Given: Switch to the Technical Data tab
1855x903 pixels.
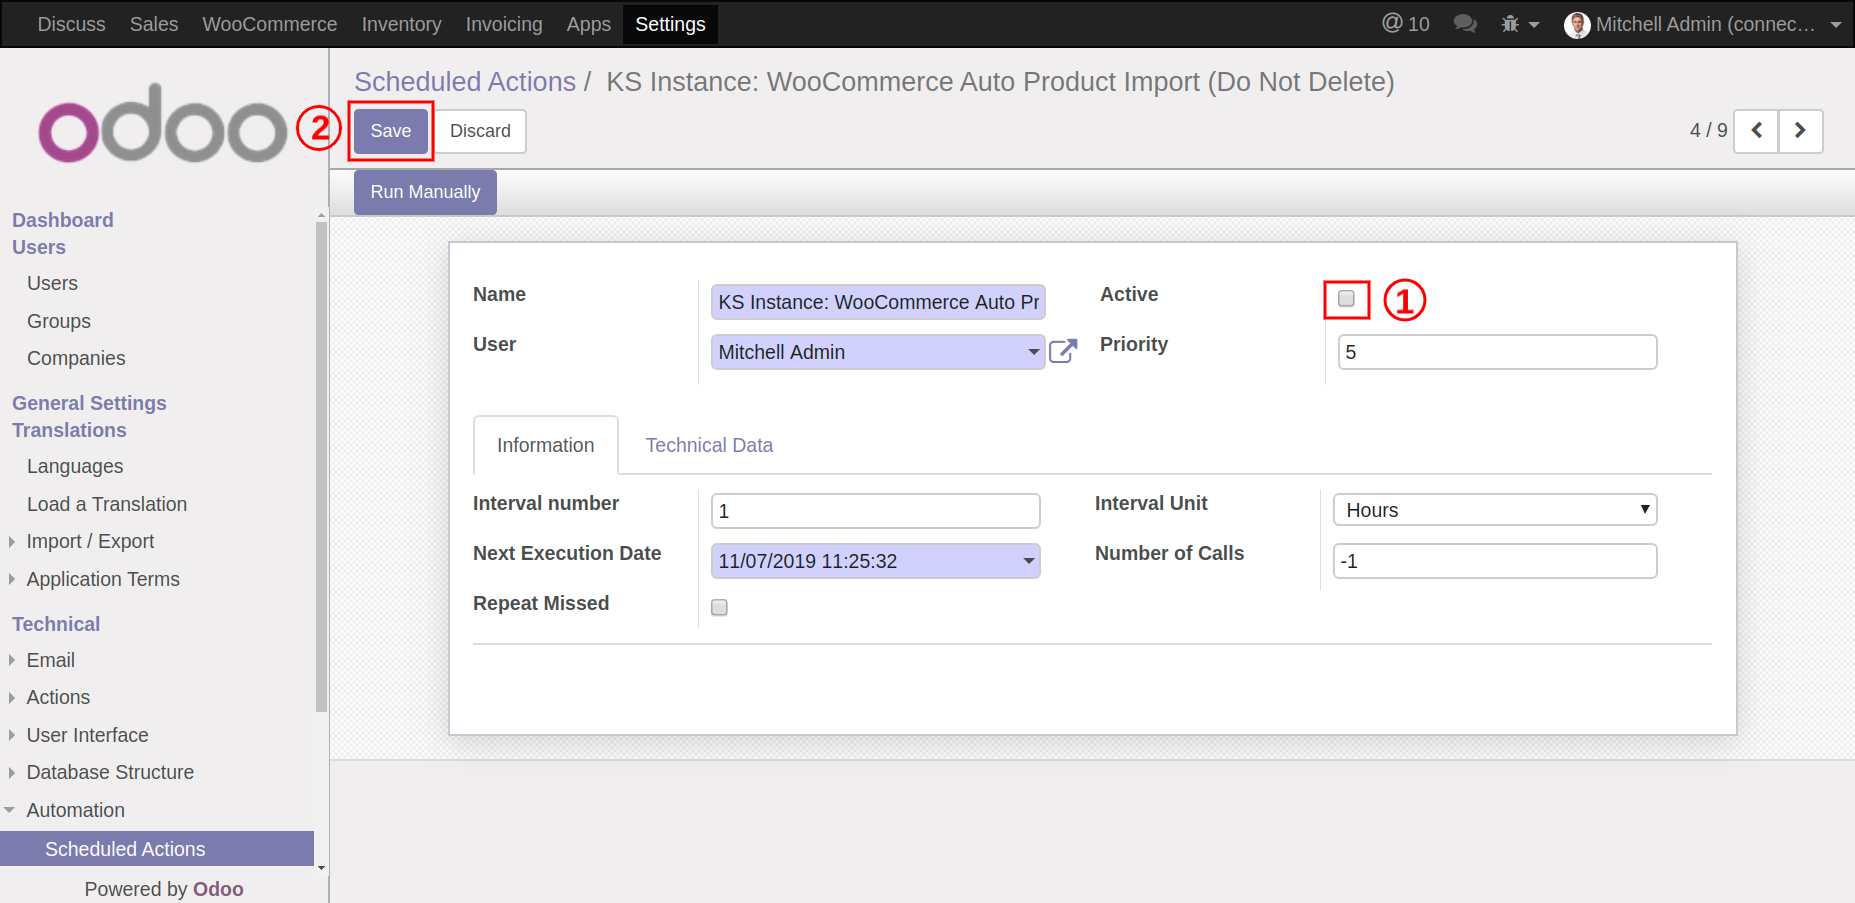Looking at the screenshot, I should (709, 445).
